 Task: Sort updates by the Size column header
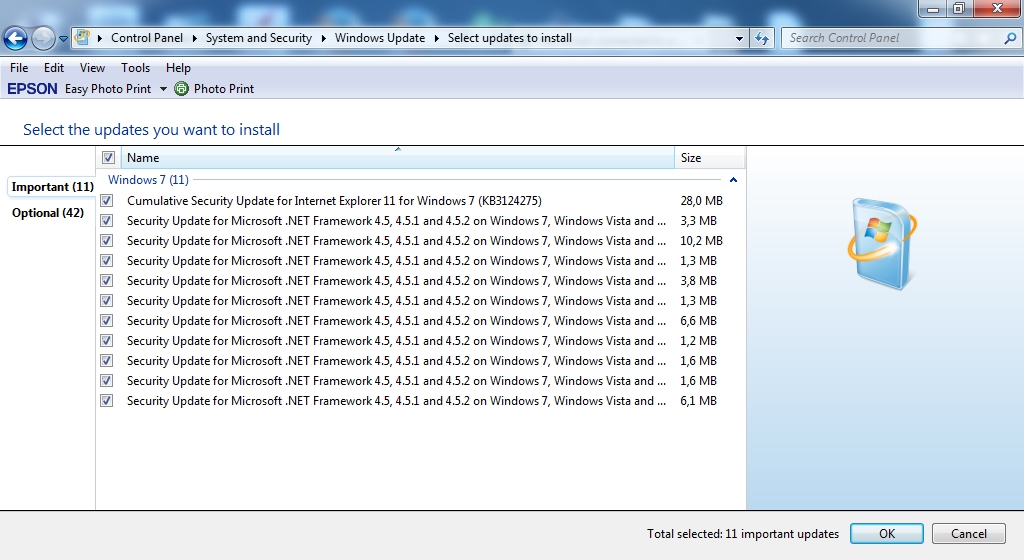click(x=710, y=157)
